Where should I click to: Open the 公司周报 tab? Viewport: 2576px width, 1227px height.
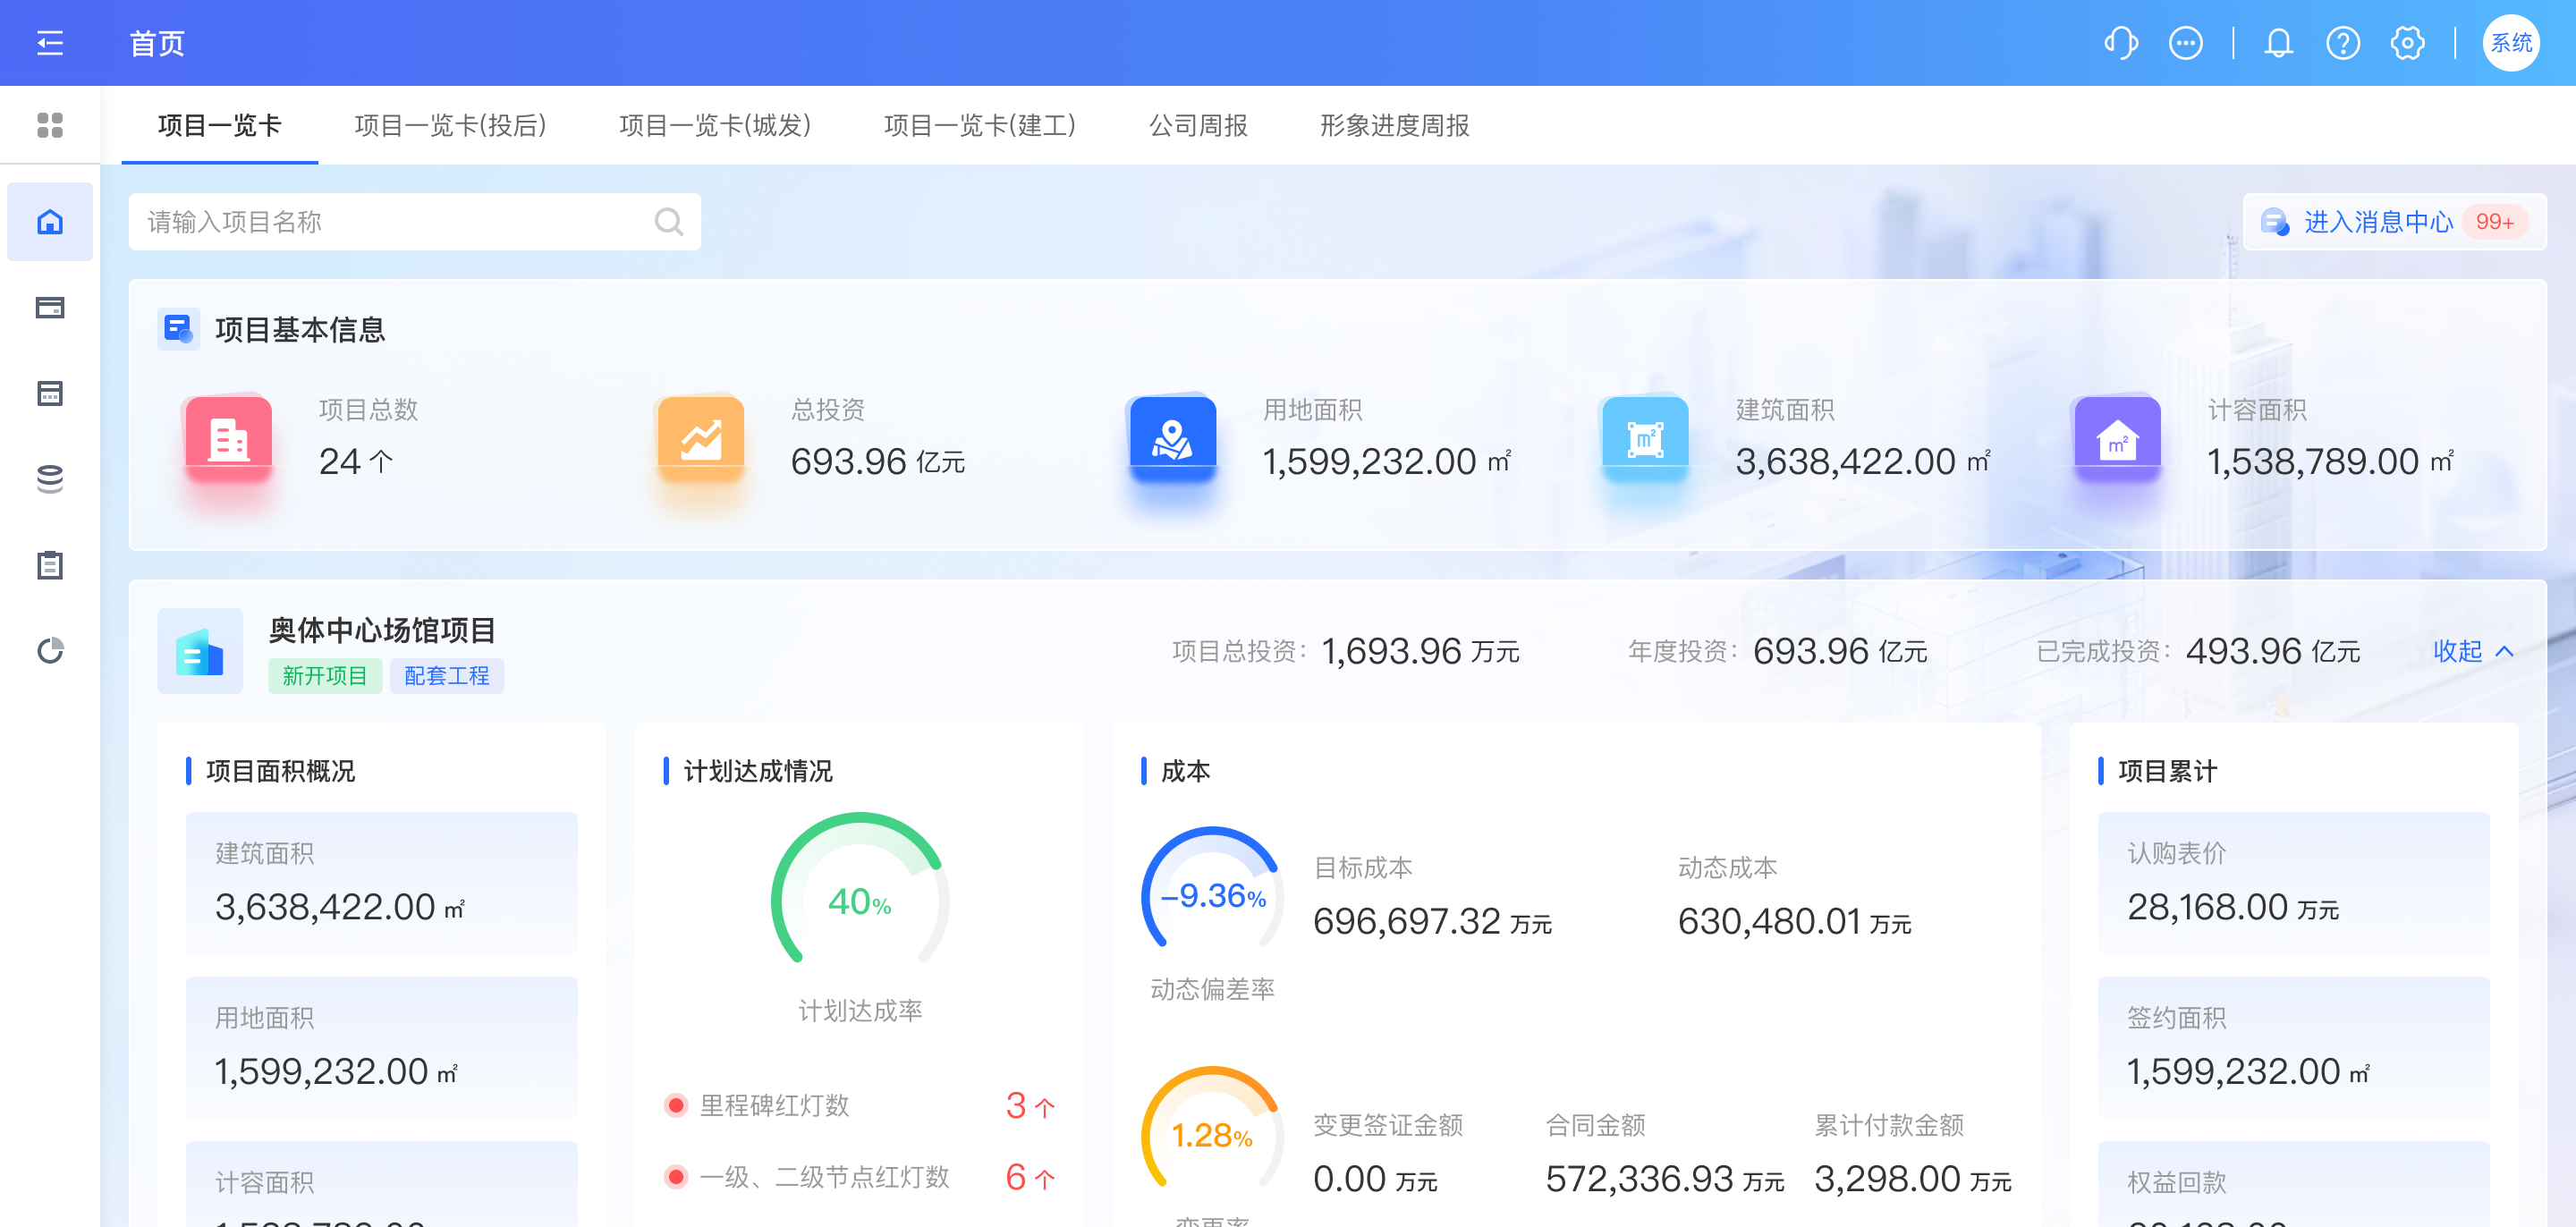tap(1198, 125)
